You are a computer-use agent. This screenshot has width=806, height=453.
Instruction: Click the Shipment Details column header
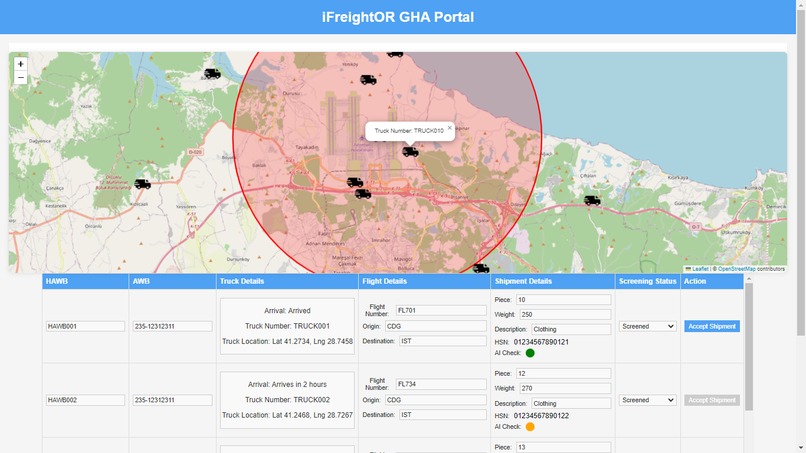pyautogui.click(x=553, y=281)
